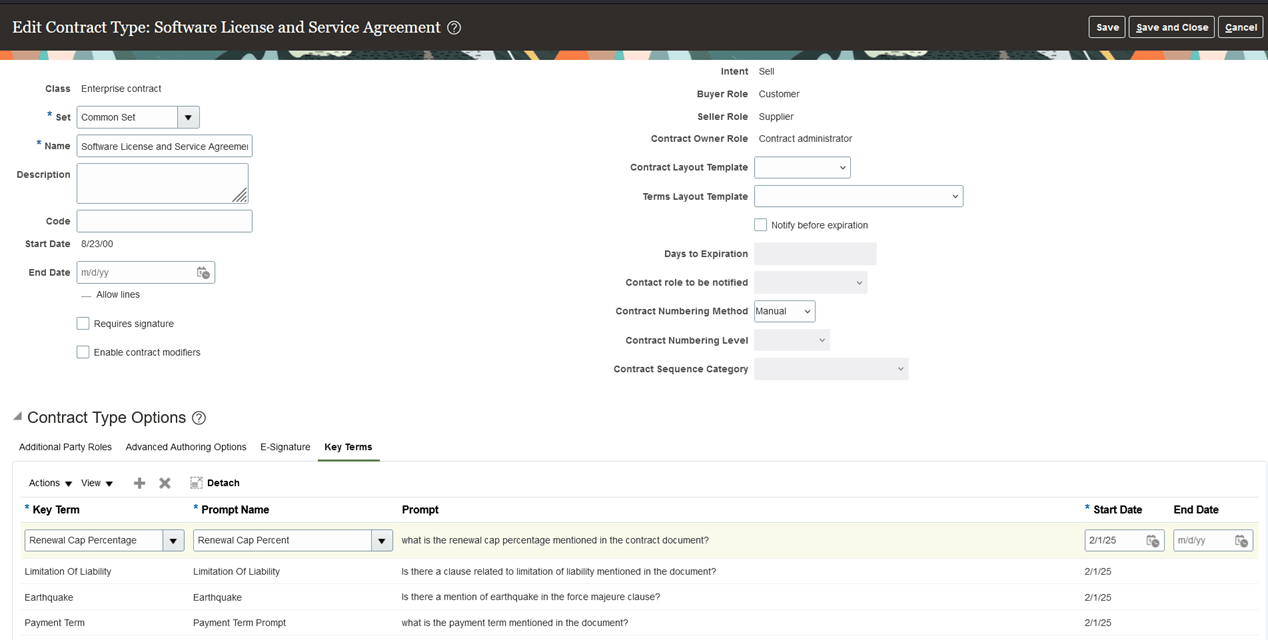Select the Payment Term key term cell
Screen dimensions: 1268x640
55,623
